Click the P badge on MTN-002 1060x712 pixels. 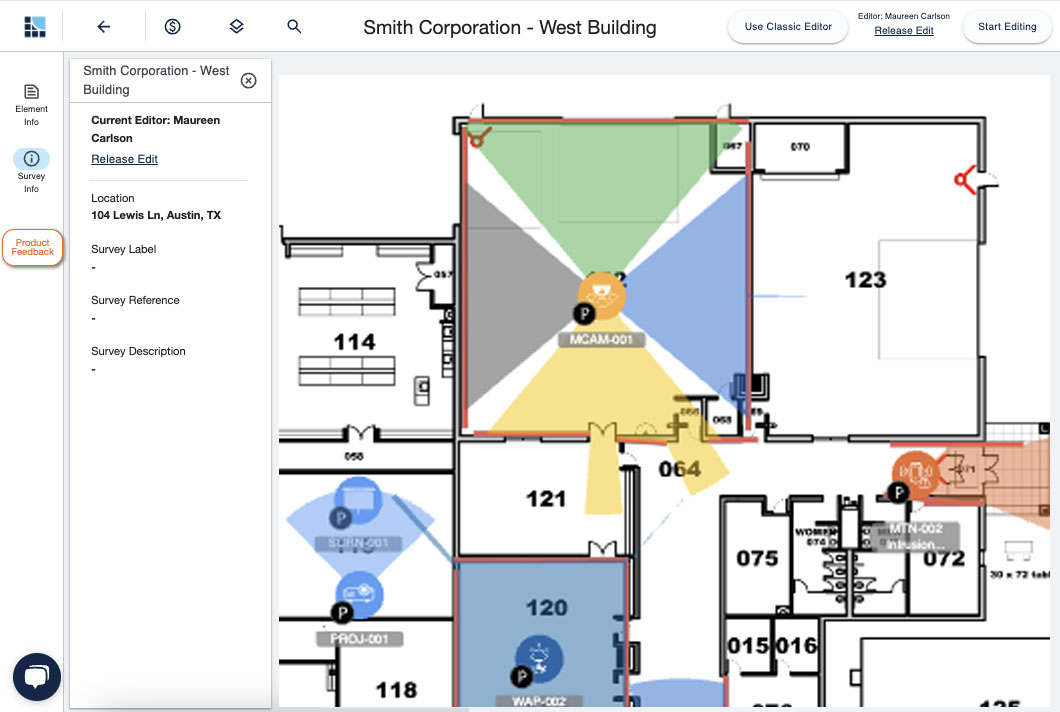pos(898,492)
